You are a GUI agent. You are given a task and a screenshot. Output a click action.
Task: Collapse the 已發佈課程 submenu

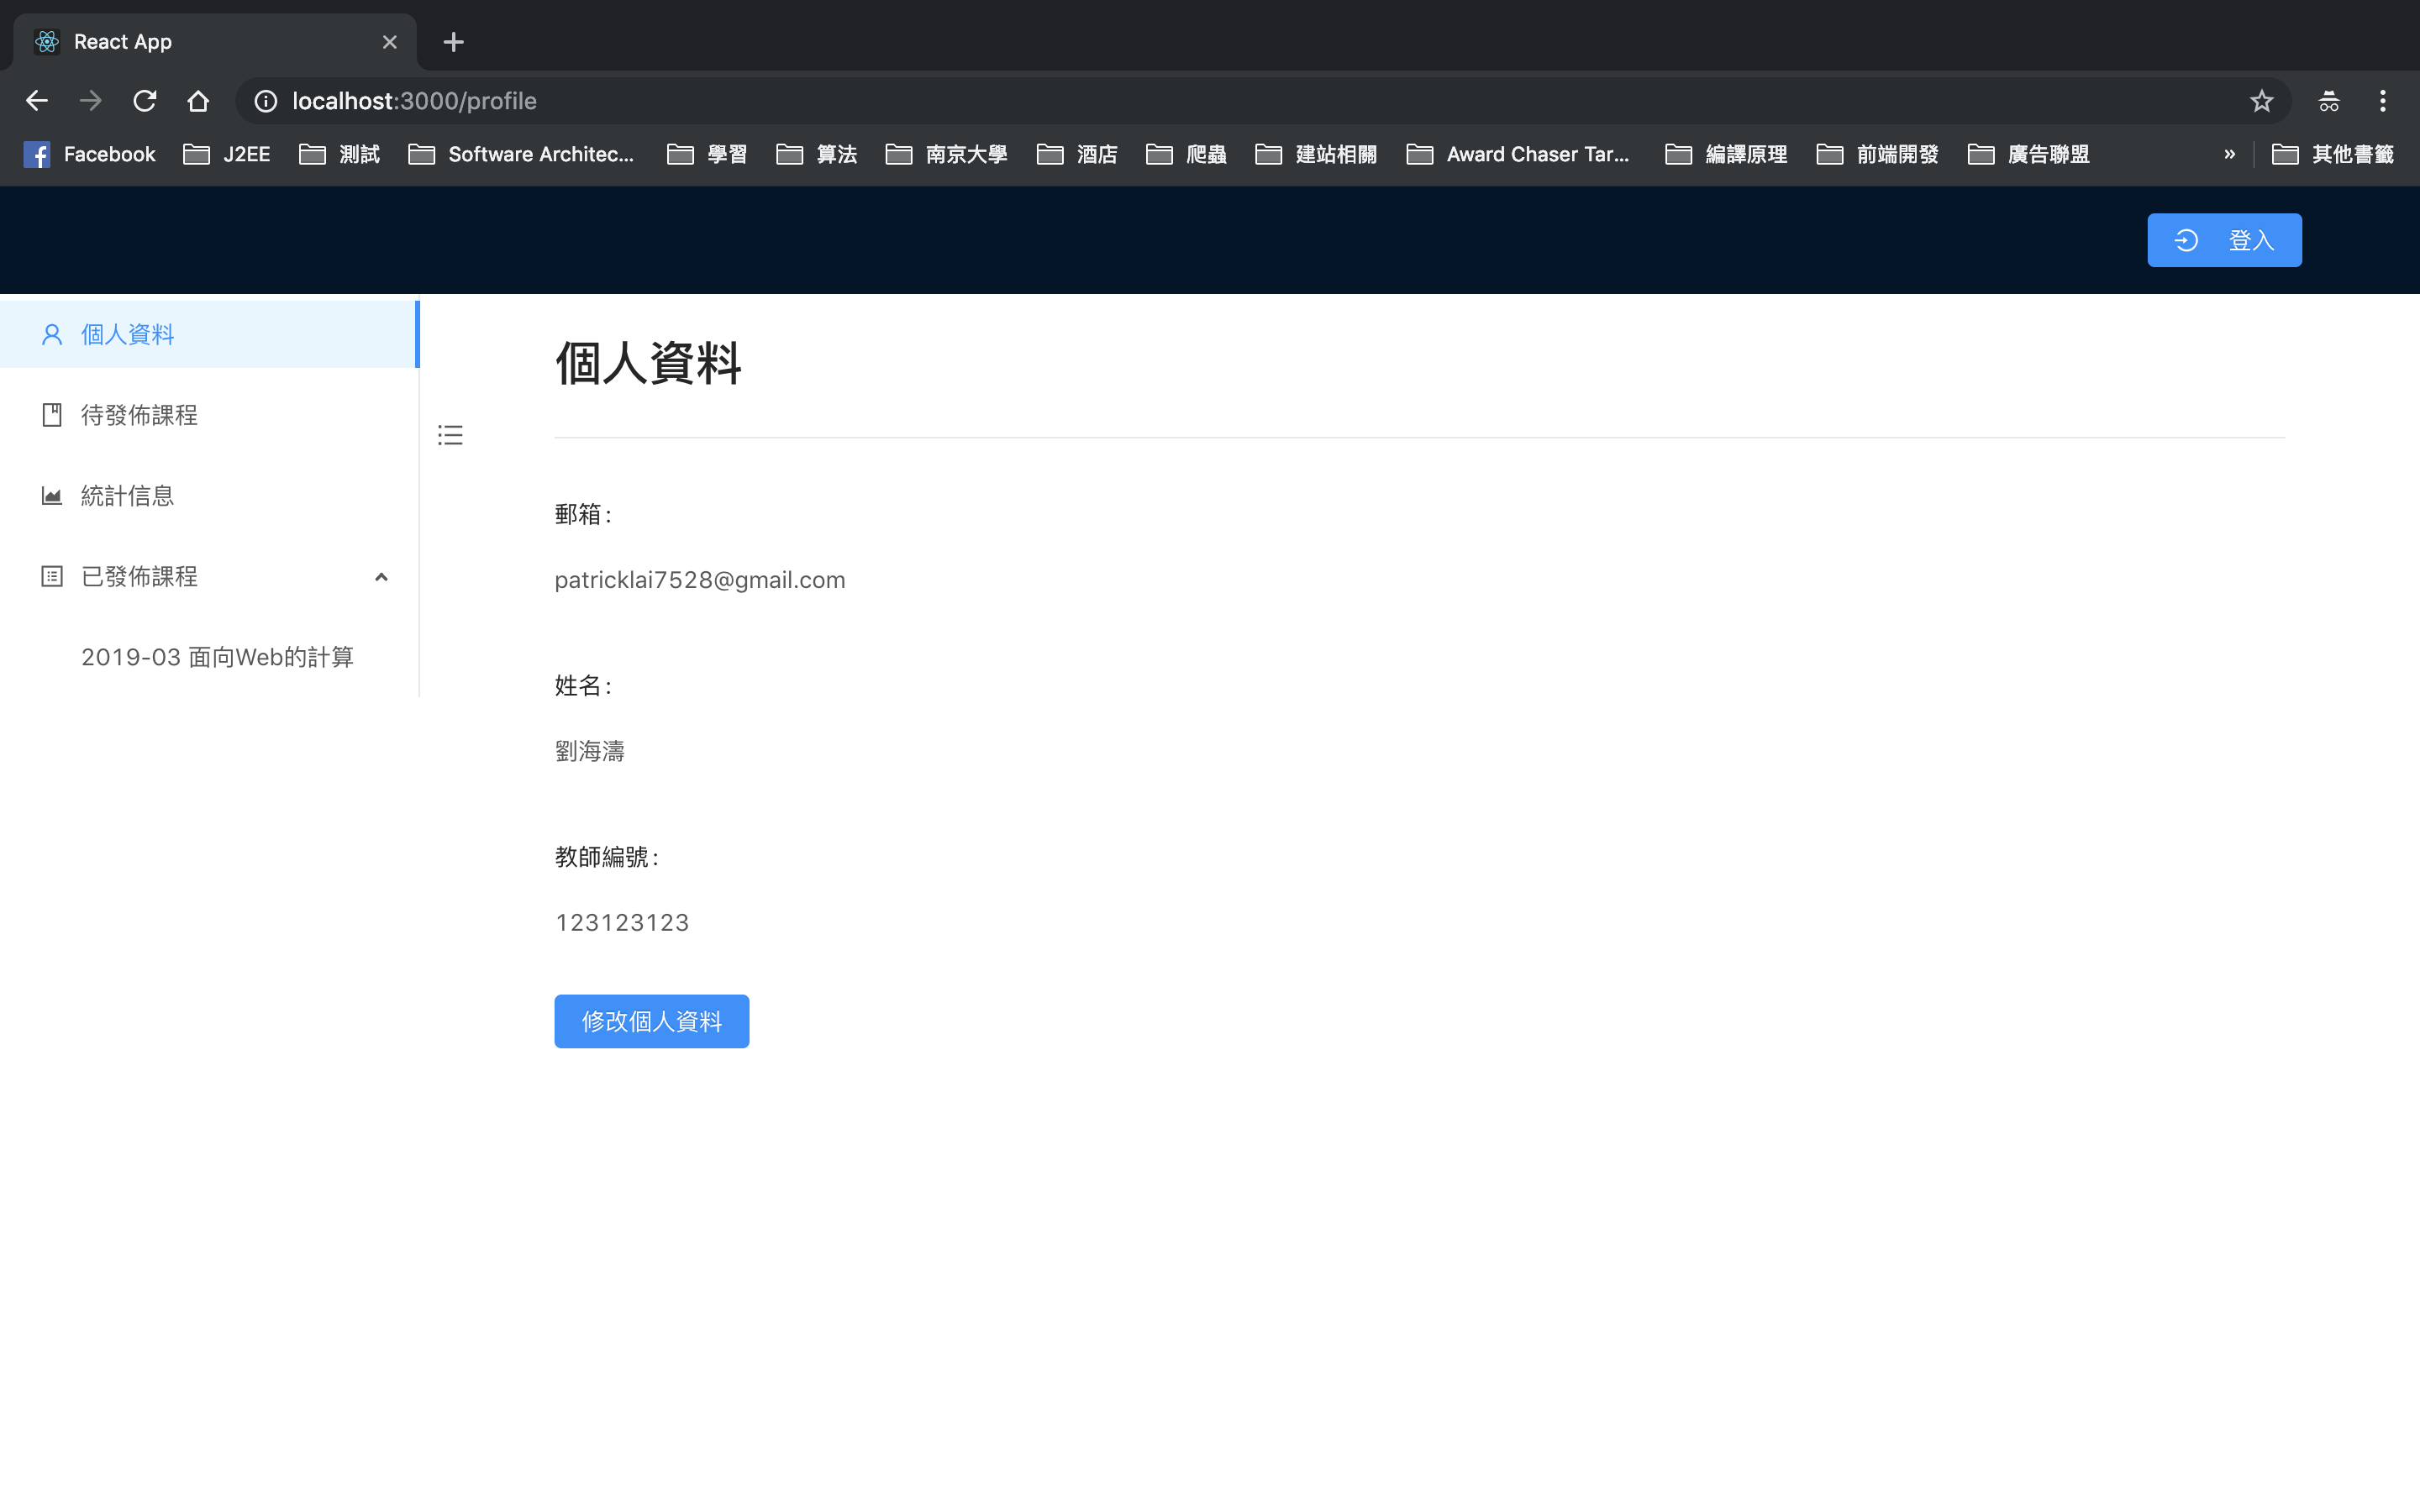tap(380, 577)
